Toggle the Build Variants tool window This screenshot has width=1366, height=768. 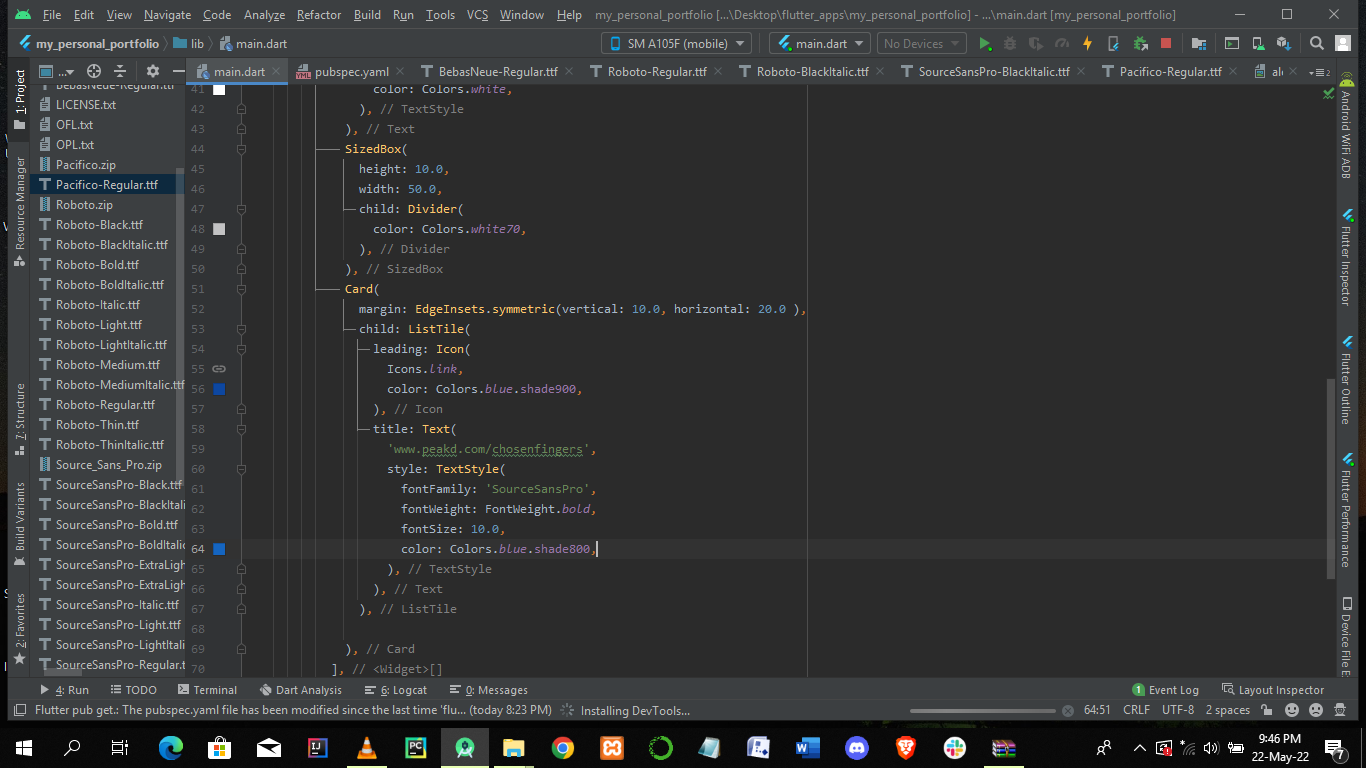coord(20,525)
